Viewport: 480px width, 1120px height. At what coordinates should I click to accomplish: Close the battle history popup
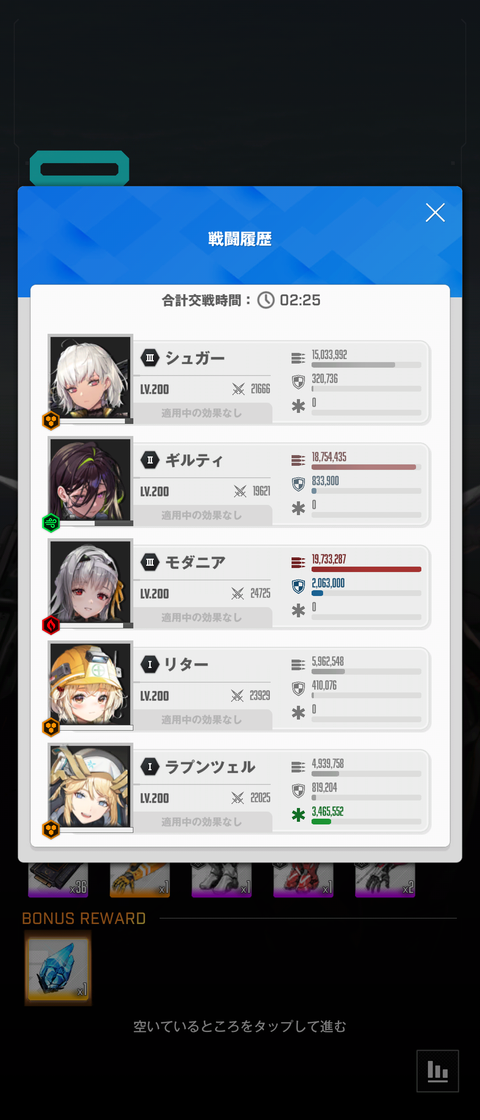click(435, 212)
